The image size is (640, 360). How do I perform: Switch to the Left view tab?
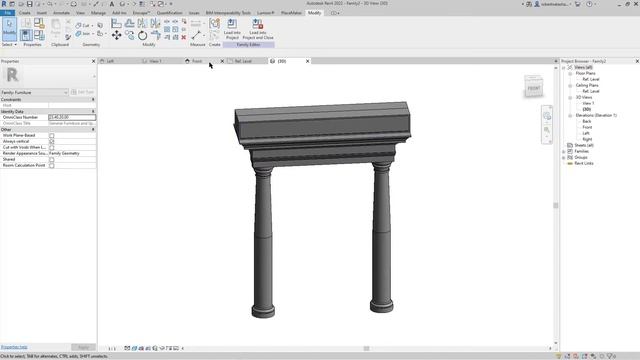tap(110, 61)
